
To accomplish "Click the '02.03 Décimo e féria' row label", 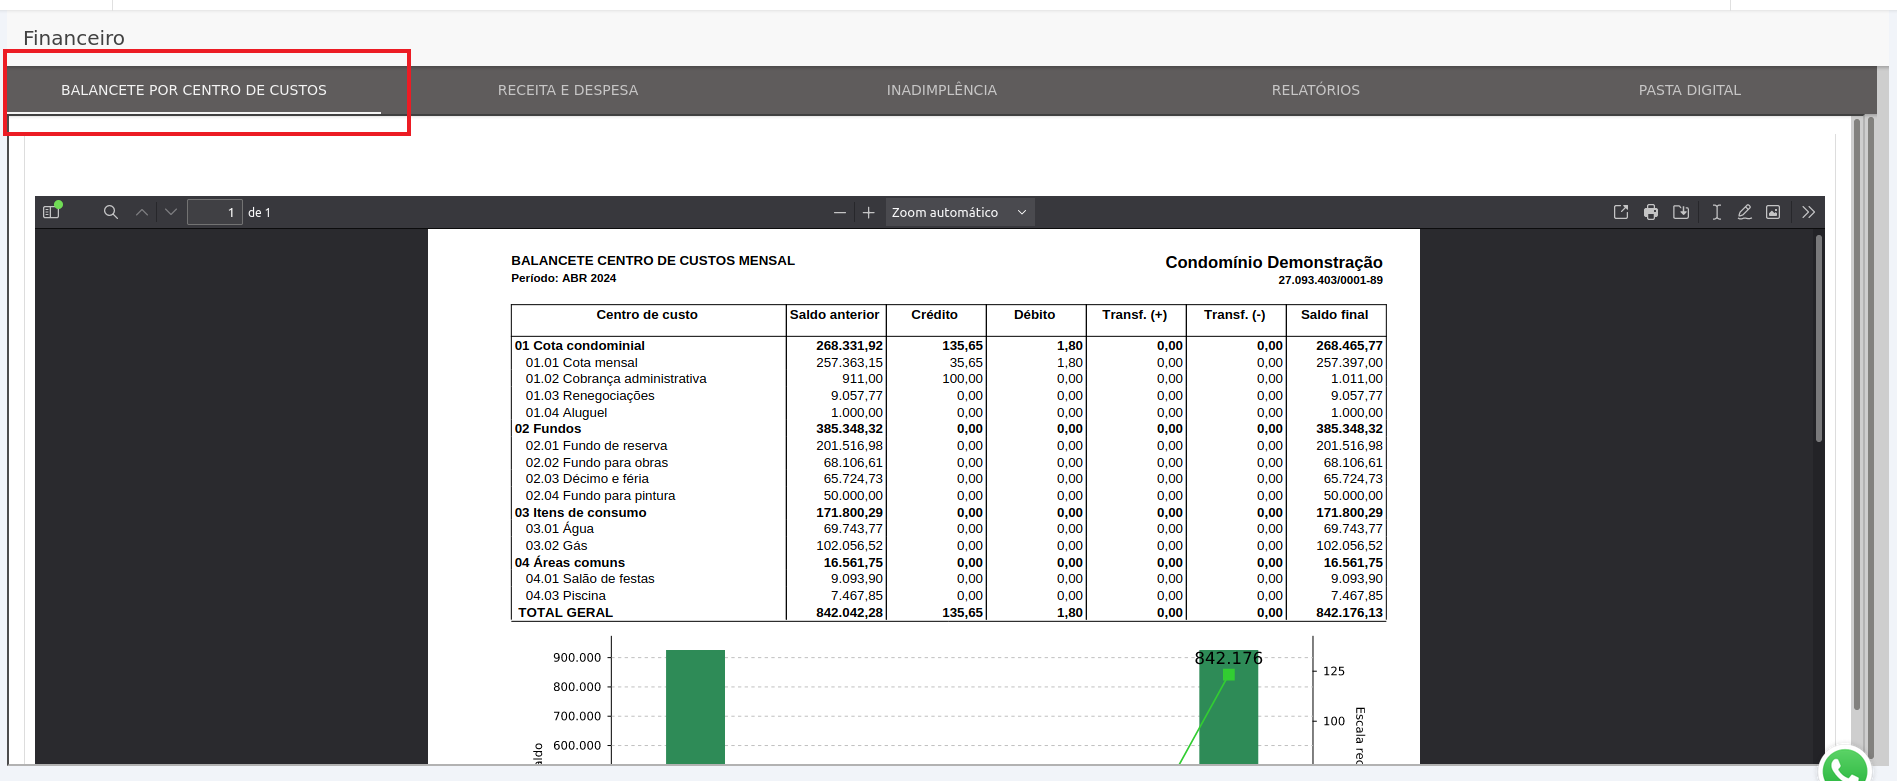I will [587, 479].
